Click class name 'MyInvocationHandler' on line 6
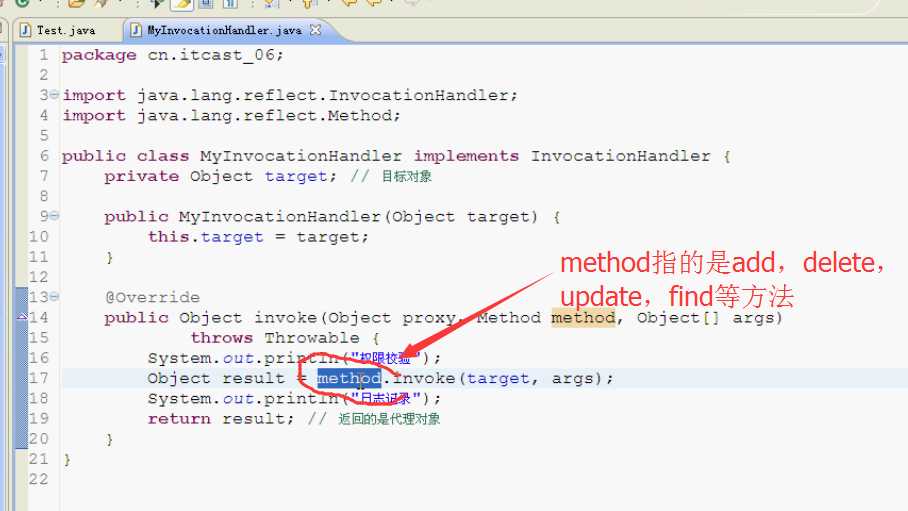Screen dimensions: 908x511 [301, 156]
